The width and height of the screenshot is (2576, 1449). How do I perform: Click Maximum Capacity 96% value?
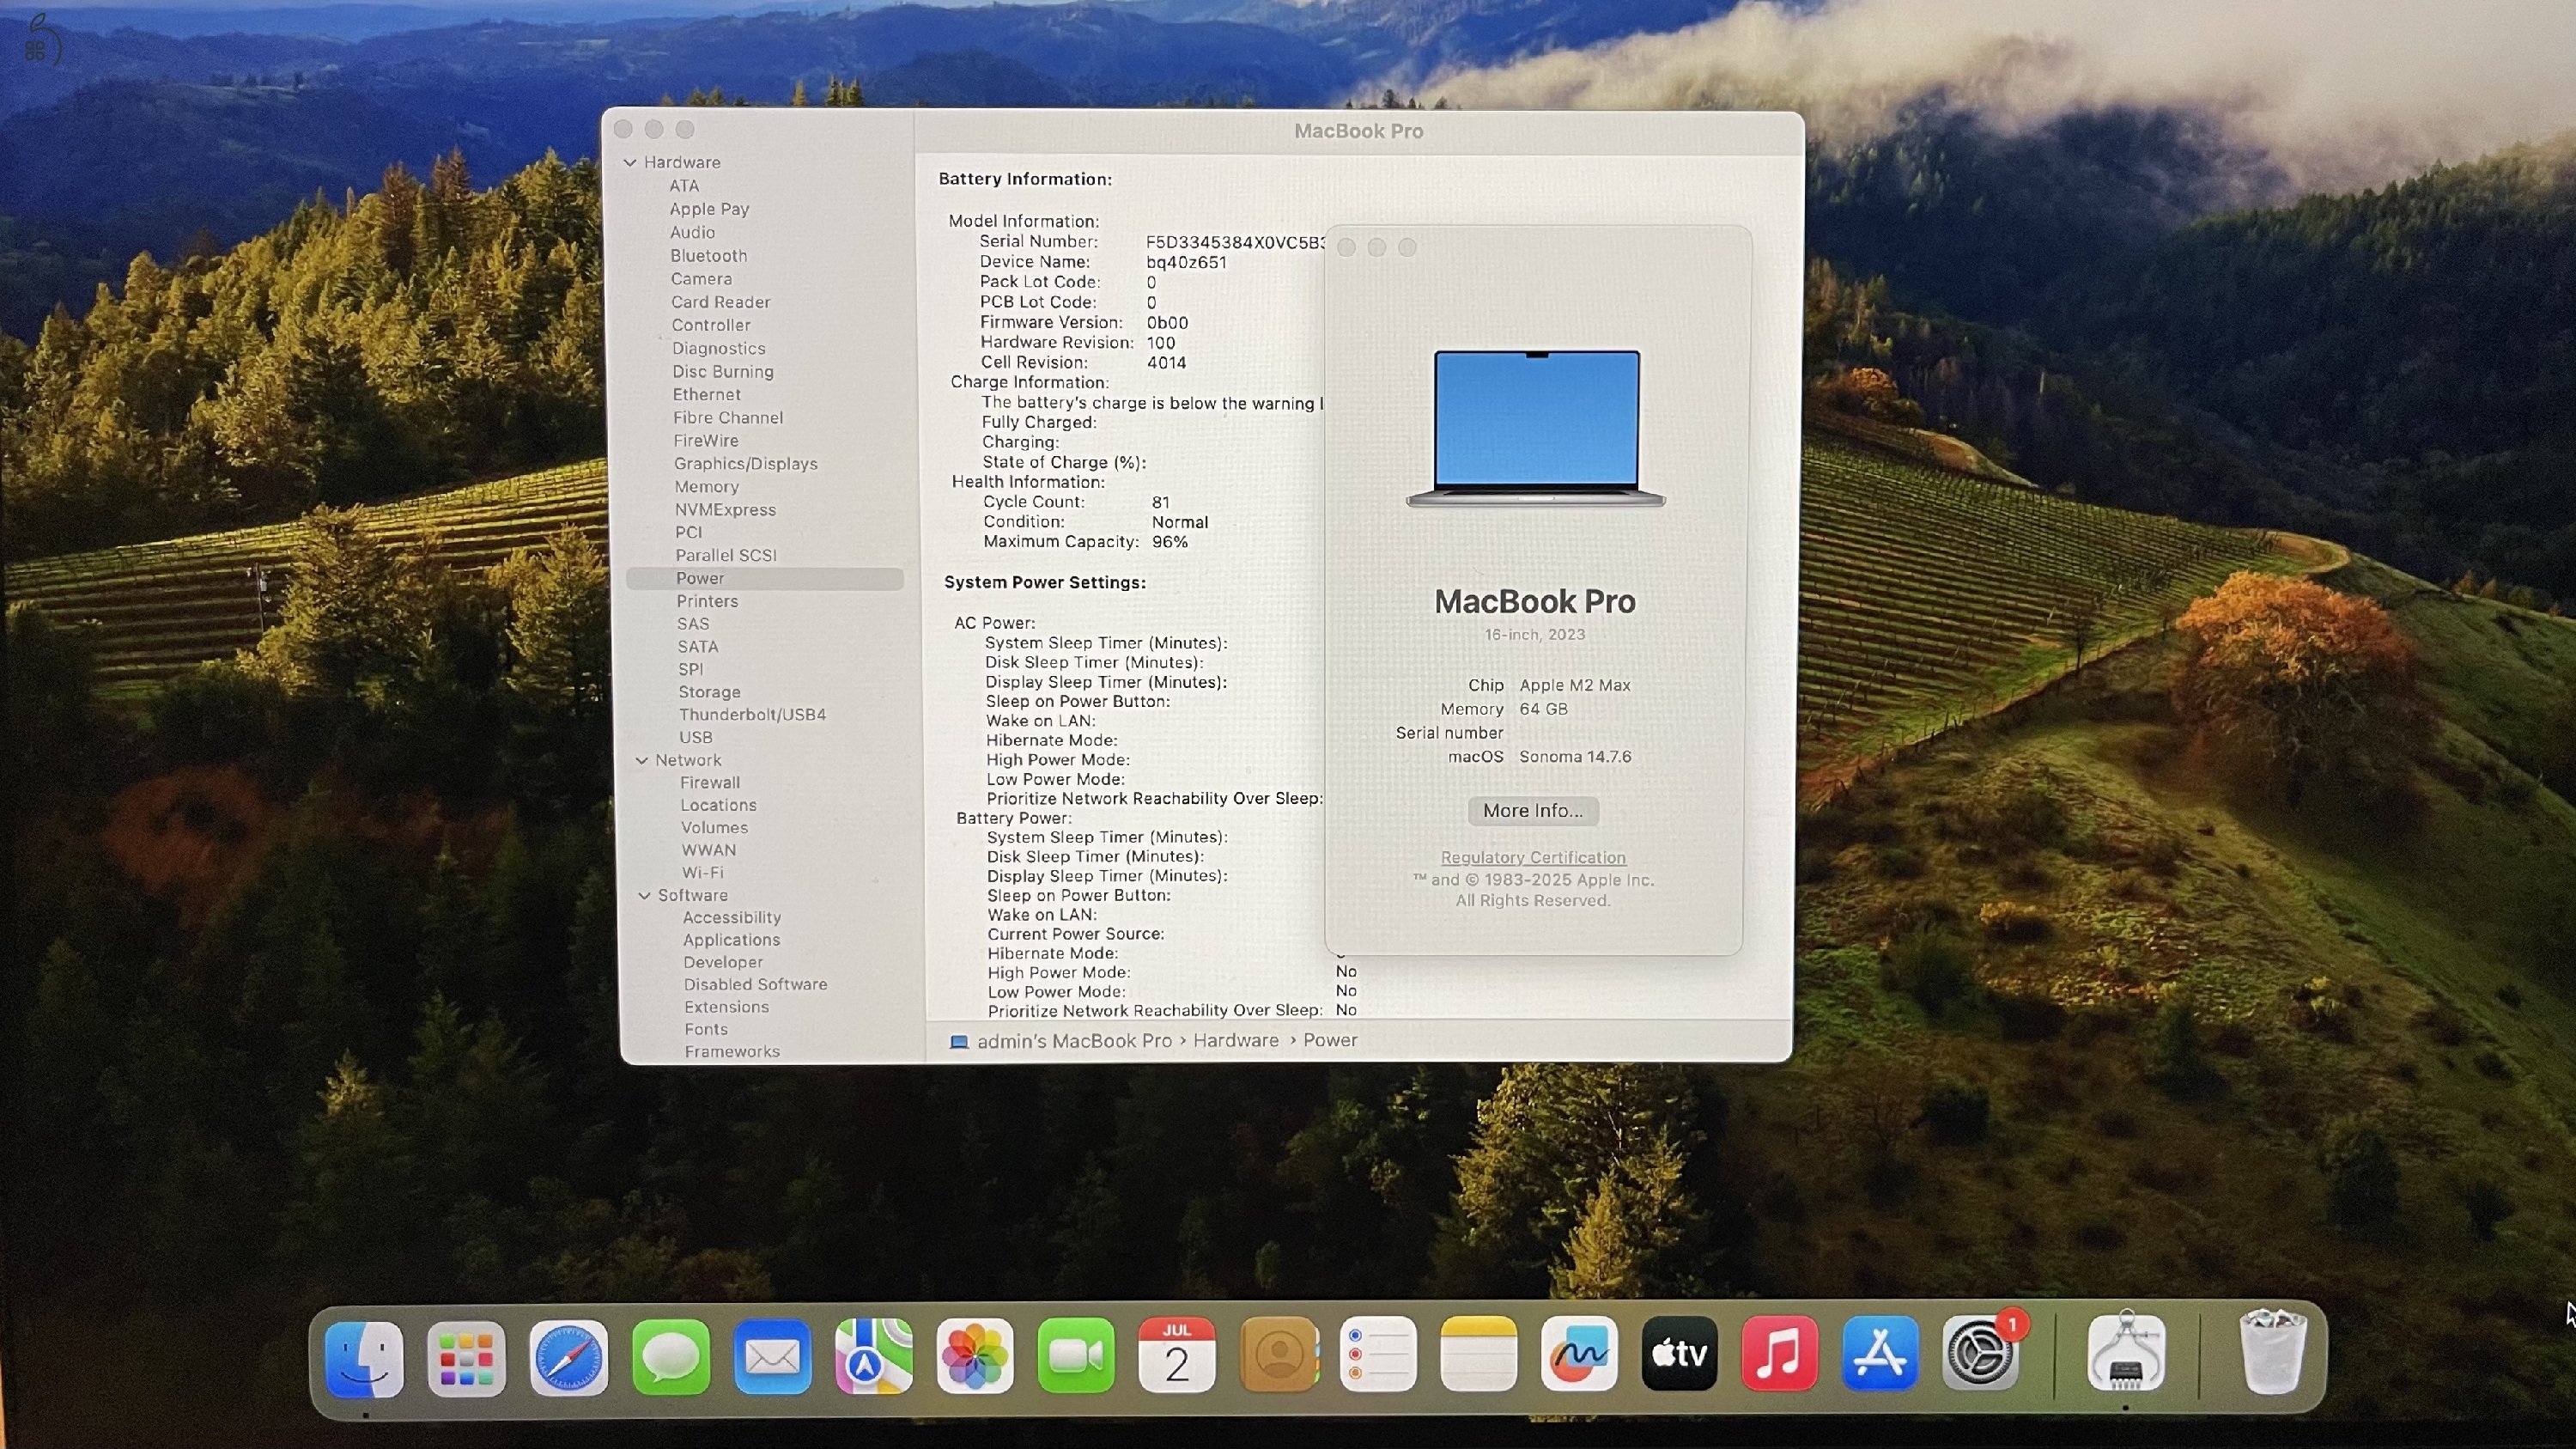1169,542
